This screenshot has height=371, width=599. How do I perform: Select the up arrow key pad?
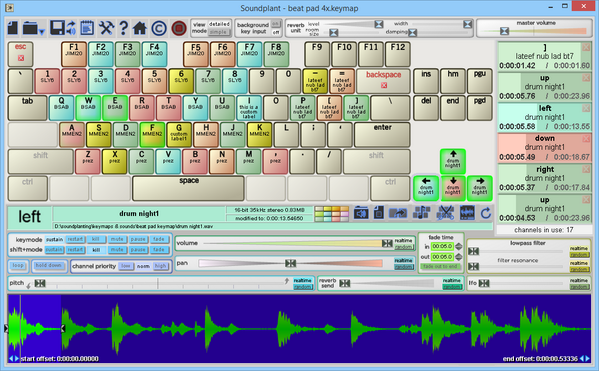click(x=453, y=161)
